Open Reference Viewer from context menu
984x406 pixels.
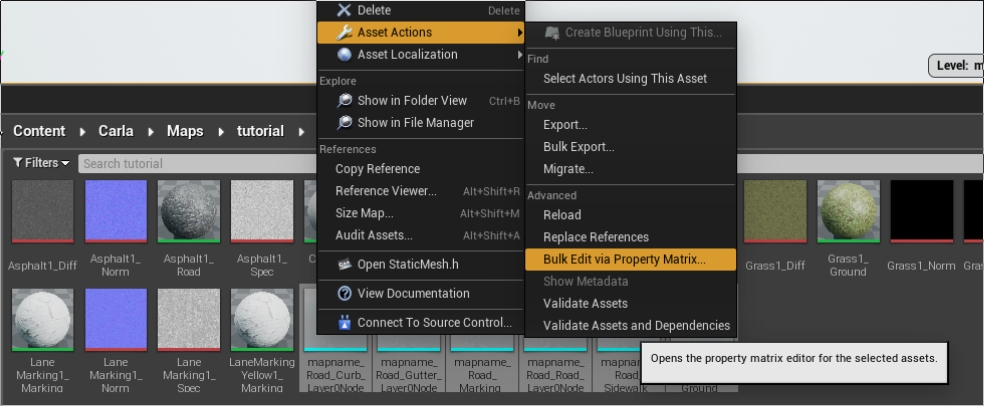[385, 191]
